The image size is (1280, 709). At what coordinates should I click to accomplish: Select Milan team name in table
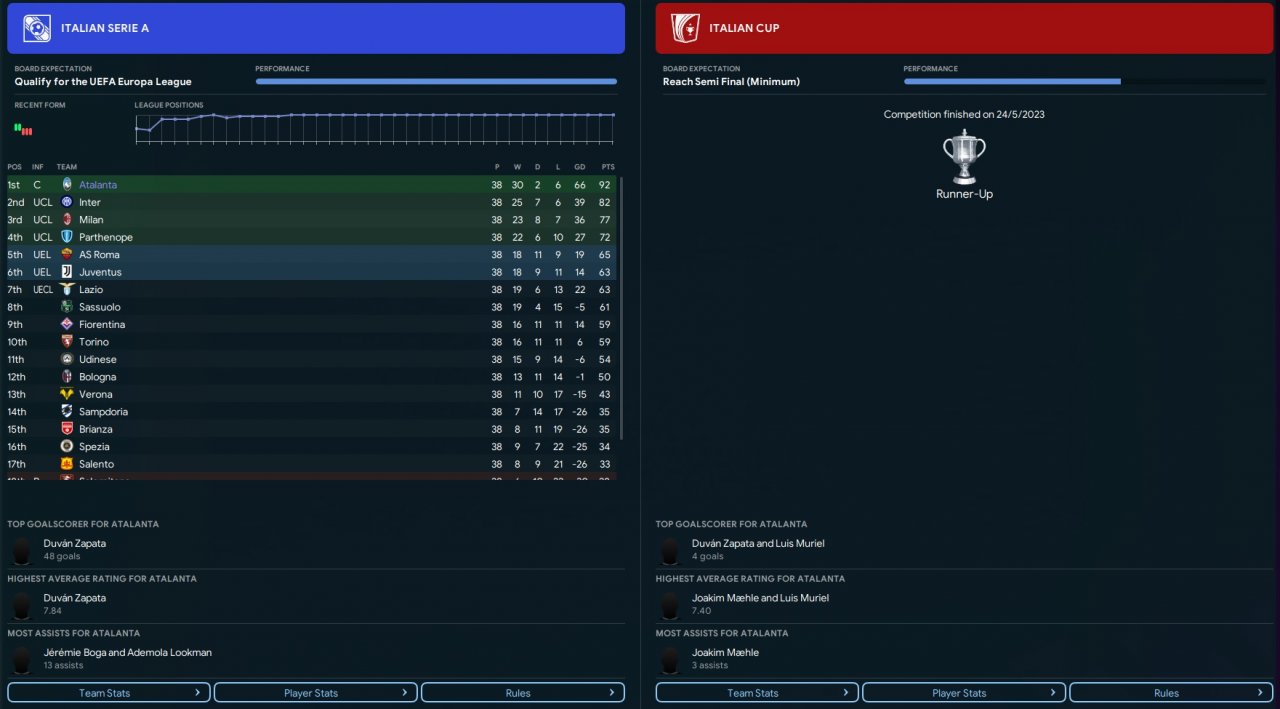(x=91, y=220)
